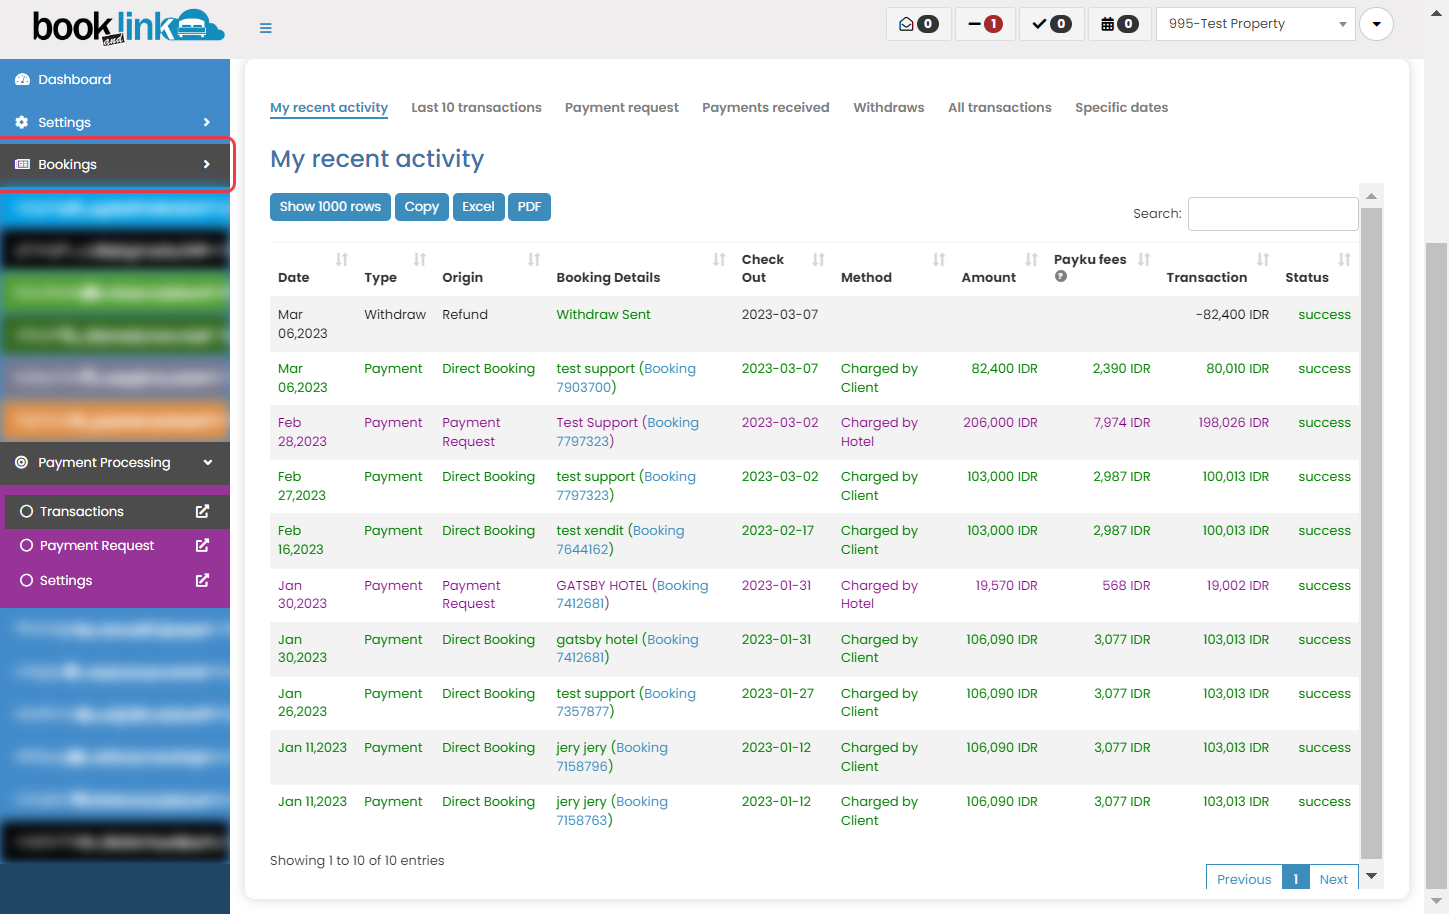This screenshot has height=914, width=1449.
Task: Open test xendit Booking 7644162 link
Action: pyautogui.click(x=621, y=540)
